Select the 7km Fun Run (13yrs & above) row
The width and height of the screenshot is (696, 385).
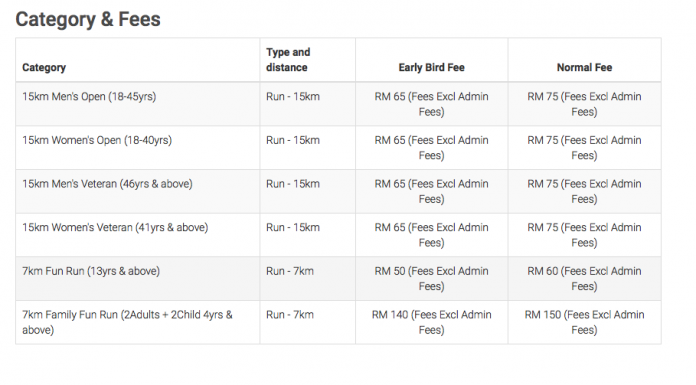click(338, 278)
